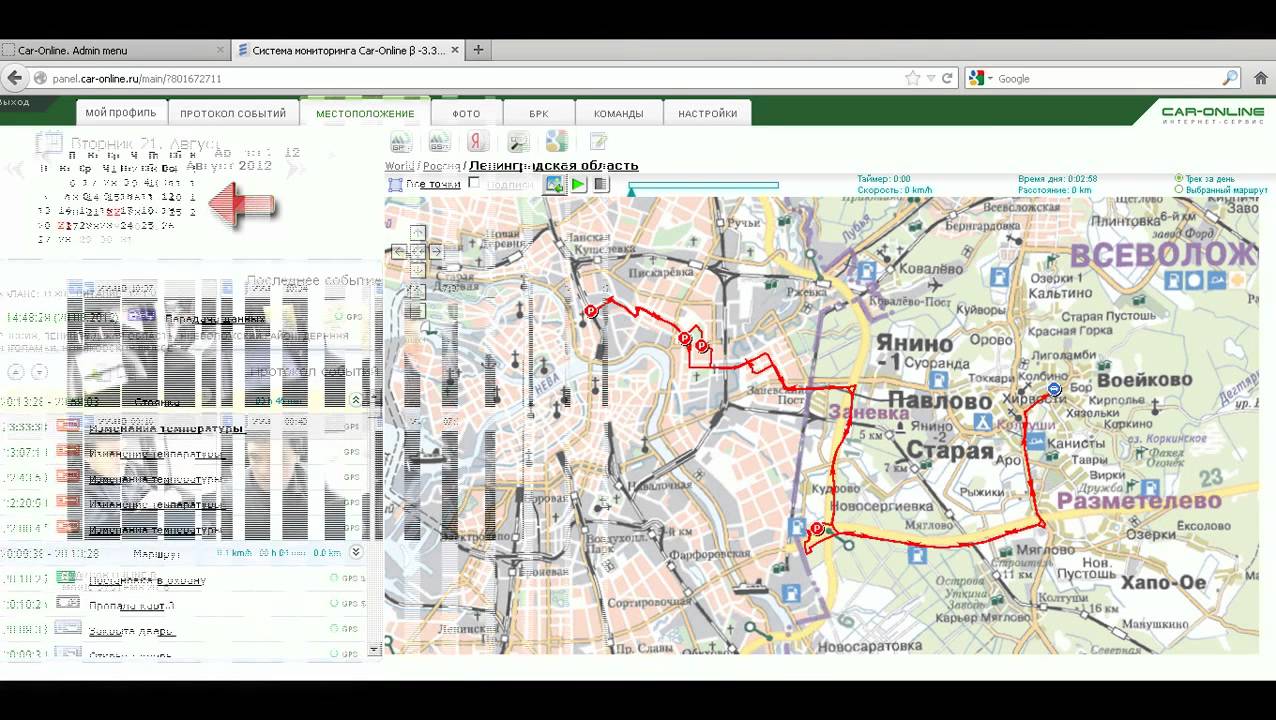Go to the next month in the calendar

[293, 170]
